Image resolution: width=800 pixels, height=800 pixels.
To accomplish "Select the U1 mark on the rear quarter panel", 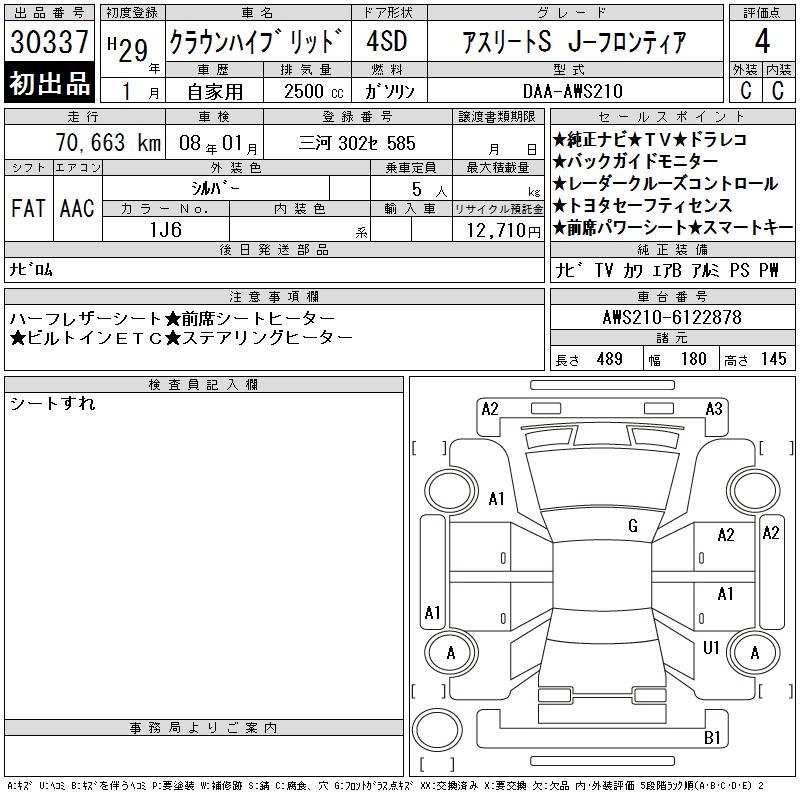I will click(x=711, y=647).
